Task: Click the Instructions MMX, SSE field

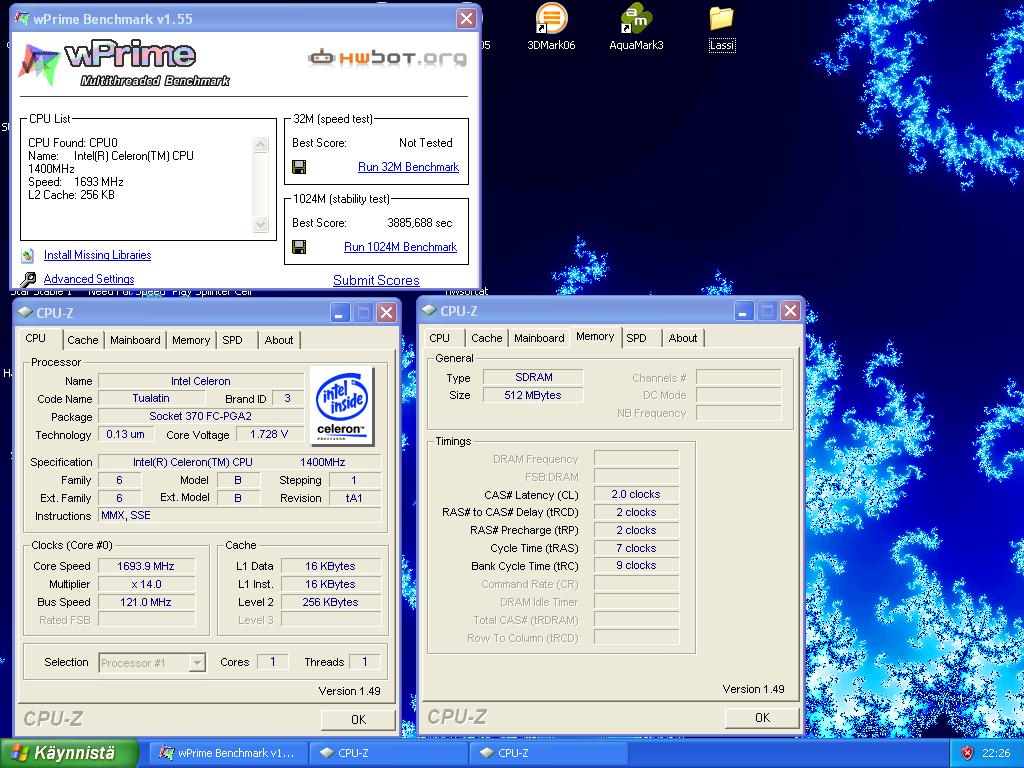Action: [x=239, y=515]
